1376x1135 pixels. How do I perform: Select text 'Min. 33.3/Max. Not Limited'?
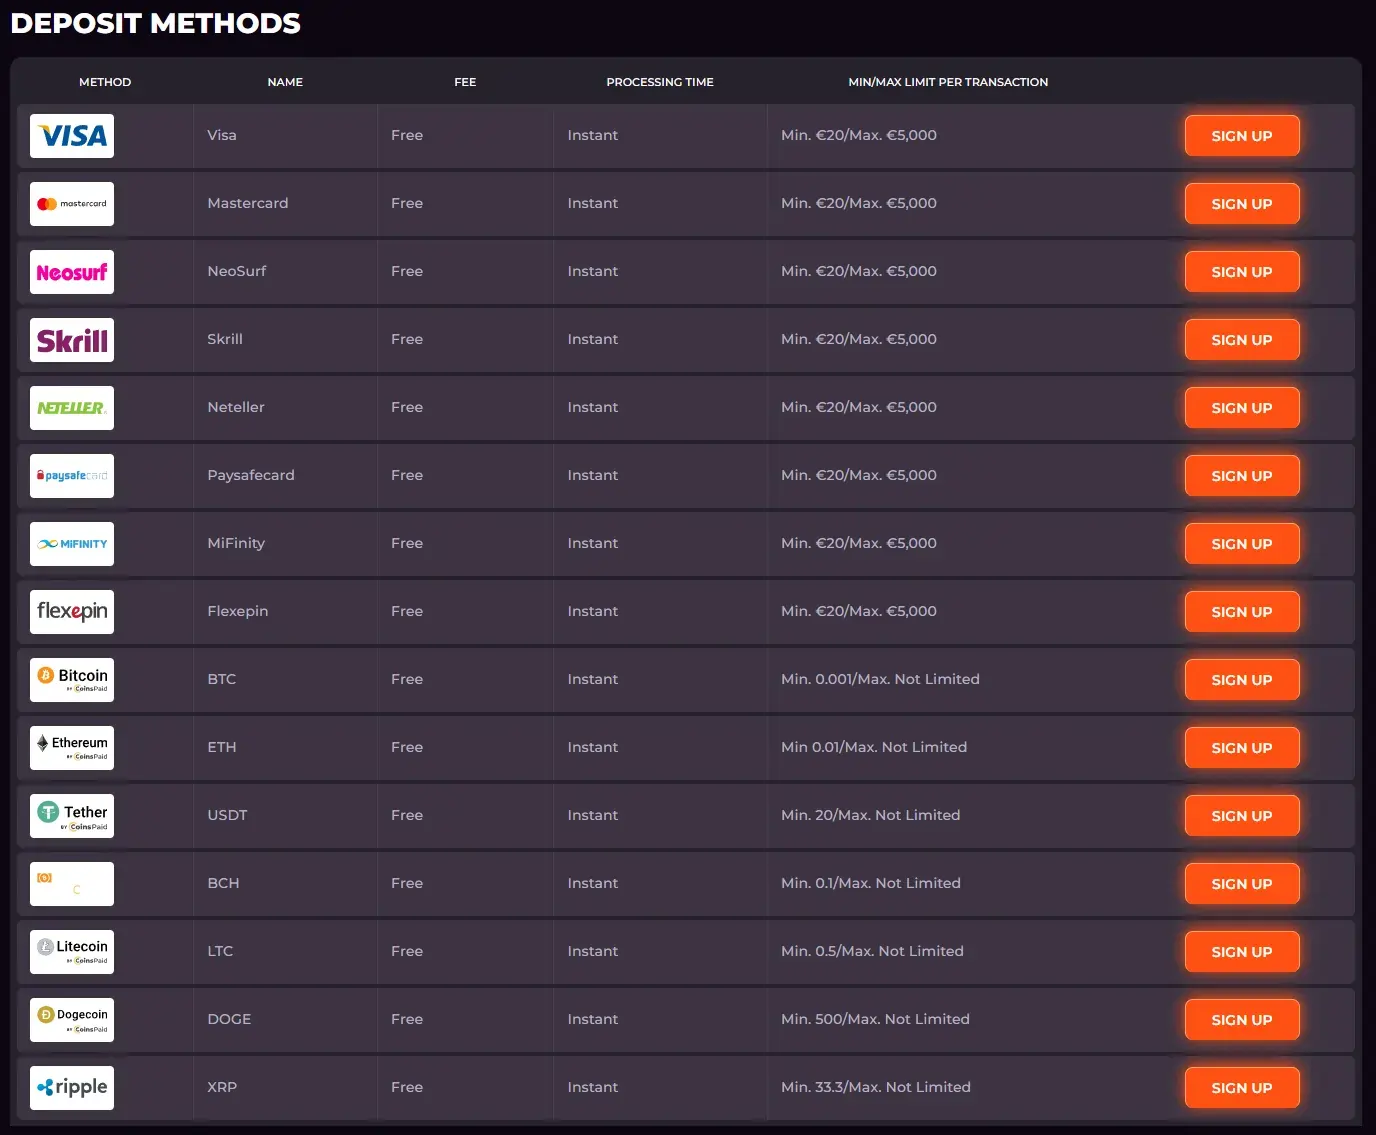pyautogui.click(x=876, y=1087)
